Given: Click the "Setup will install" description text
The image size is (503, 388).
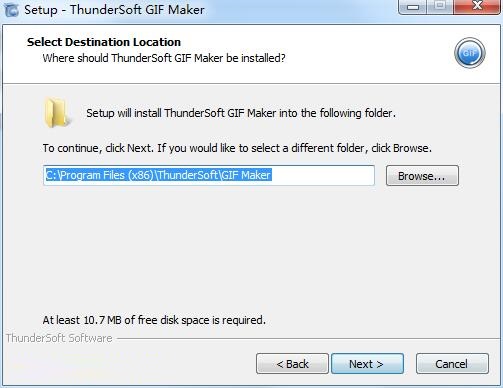Looking at the screenshot, I should 241,113.
